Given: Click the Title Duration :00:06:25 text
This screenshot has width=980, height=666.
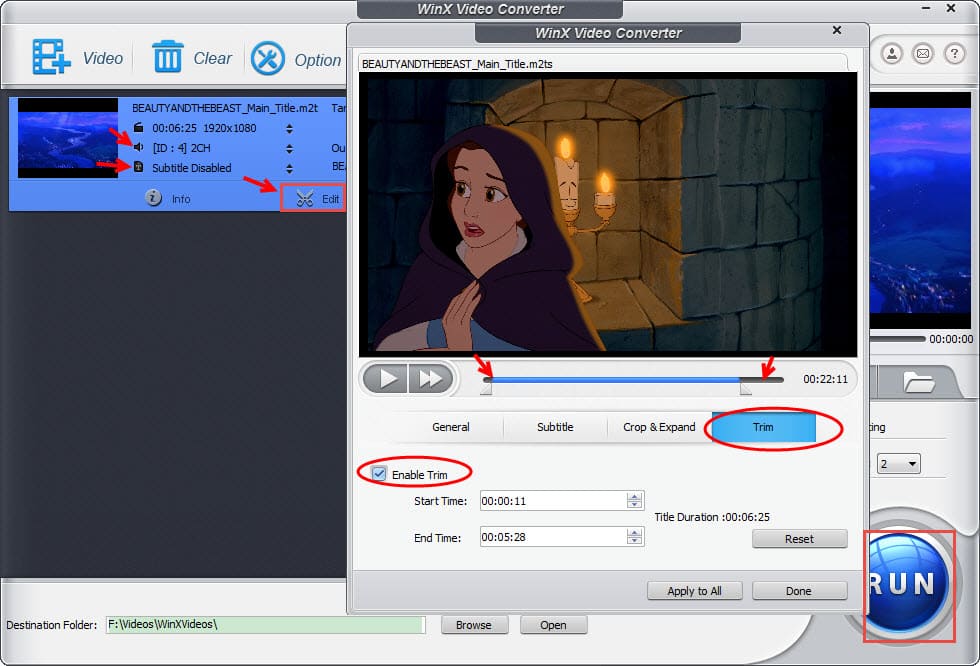Looking at the screenshot, I should pyautogui.click(x=712, y=517).
